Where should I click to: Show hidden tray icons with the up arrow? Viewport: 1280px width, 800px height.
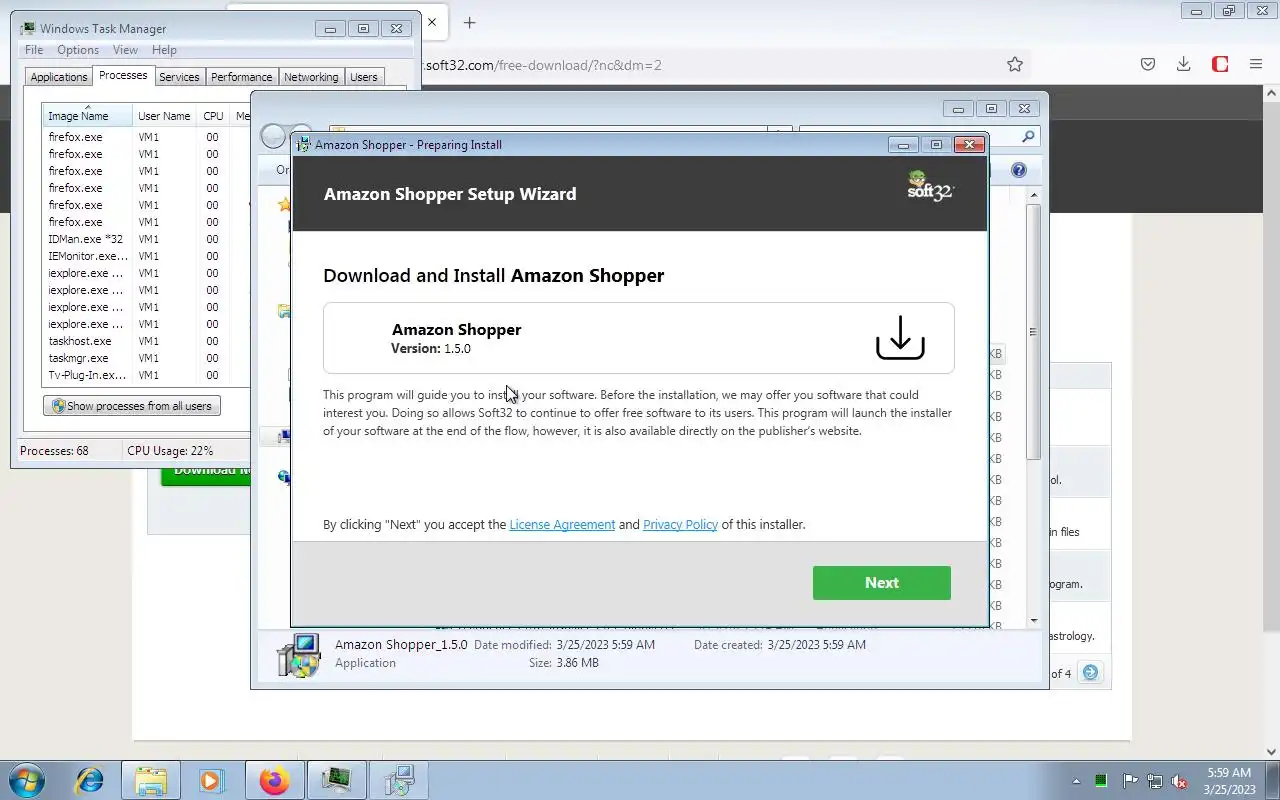pyautogui.click(x=1076, y=781)
